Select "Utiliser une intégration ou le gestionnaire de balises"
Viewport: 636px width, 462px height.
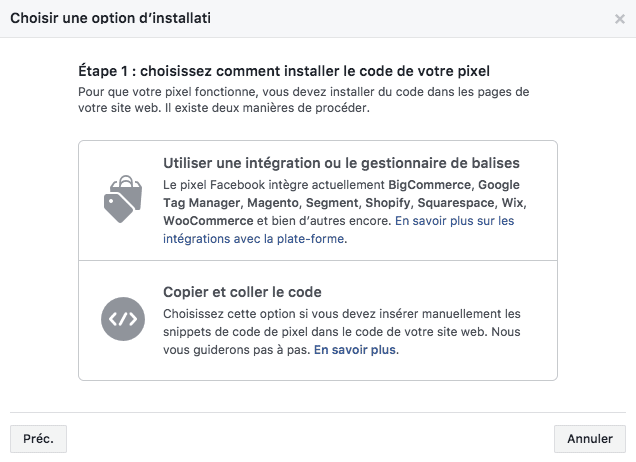341,163
